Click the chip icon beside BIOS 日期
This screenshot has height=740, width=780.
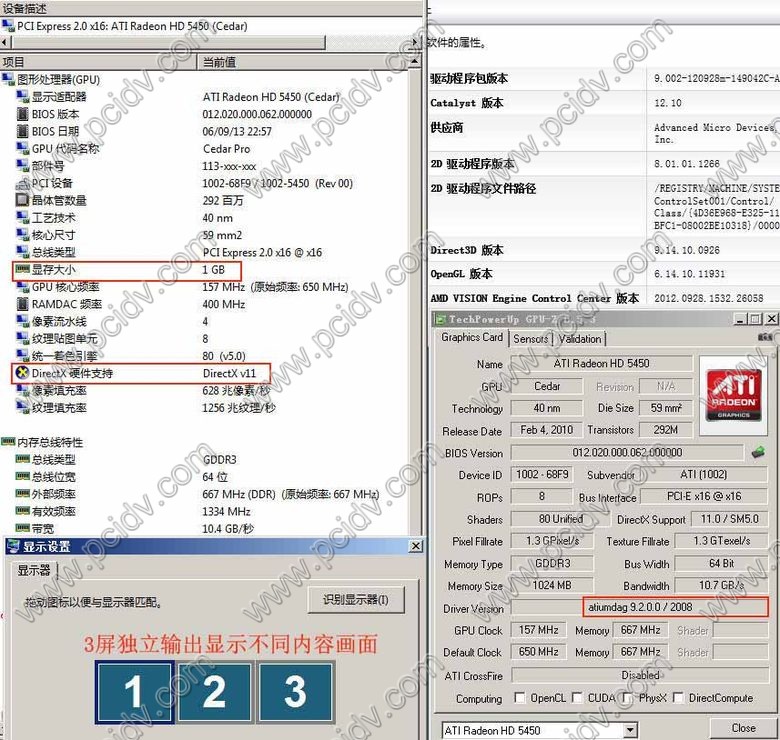[22, 131]
